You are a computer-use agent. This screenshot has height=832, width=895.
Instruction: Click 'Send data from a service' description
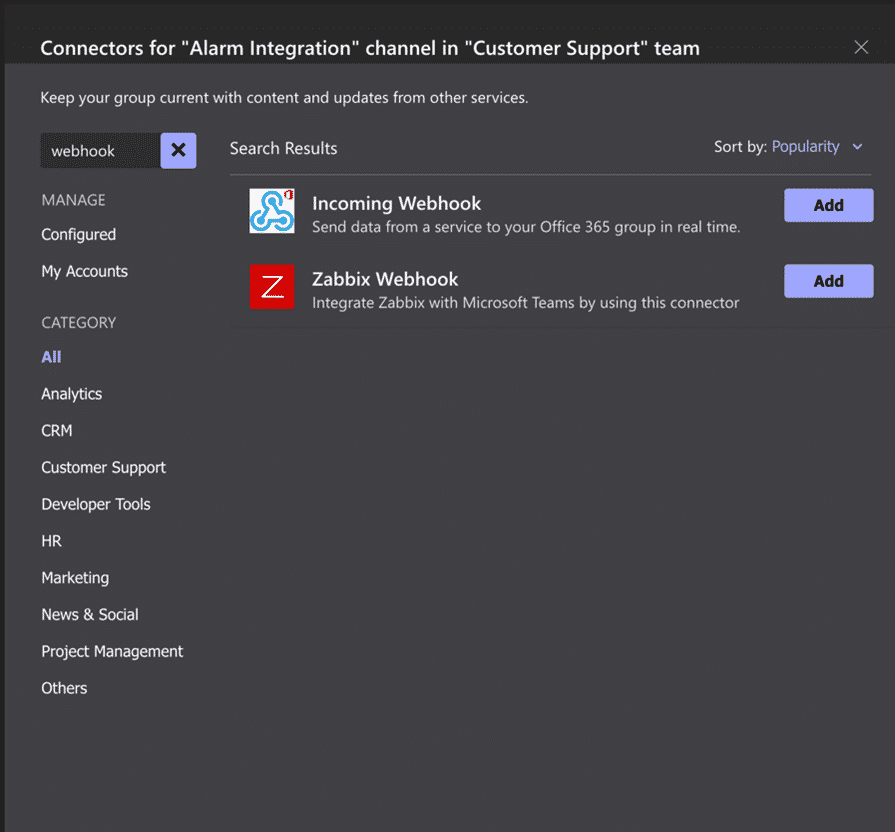(x=526, y=227)
